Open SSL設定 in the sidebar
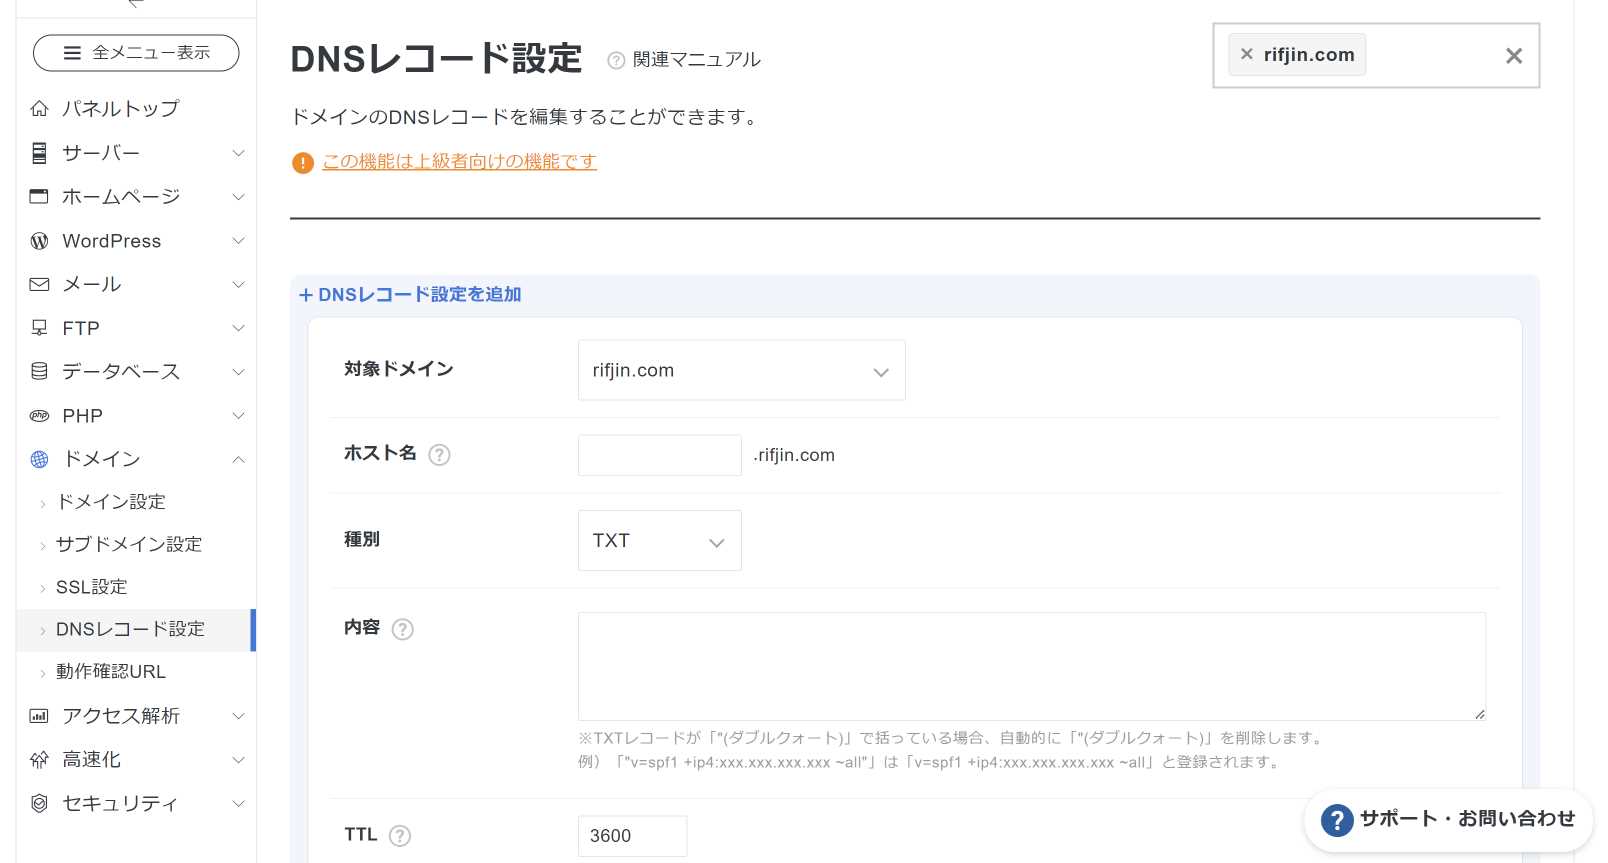This screenshot has width=1608, height=863. coord(91,587)
